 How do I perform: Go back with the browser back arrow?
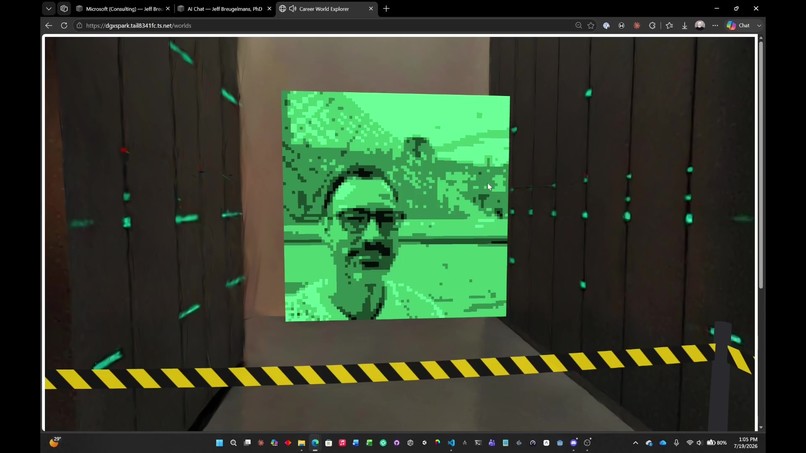[x=49, y=25]
